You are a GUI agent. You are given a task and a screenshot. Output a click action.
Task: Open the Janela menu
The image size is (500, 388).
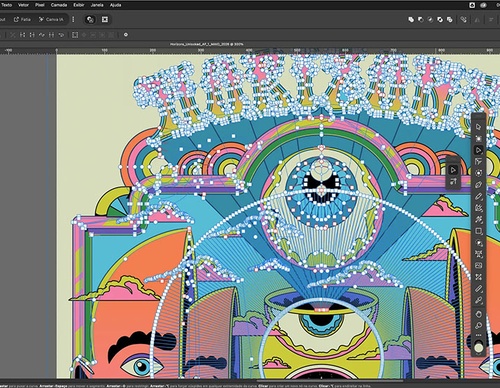tap(97, 5)
